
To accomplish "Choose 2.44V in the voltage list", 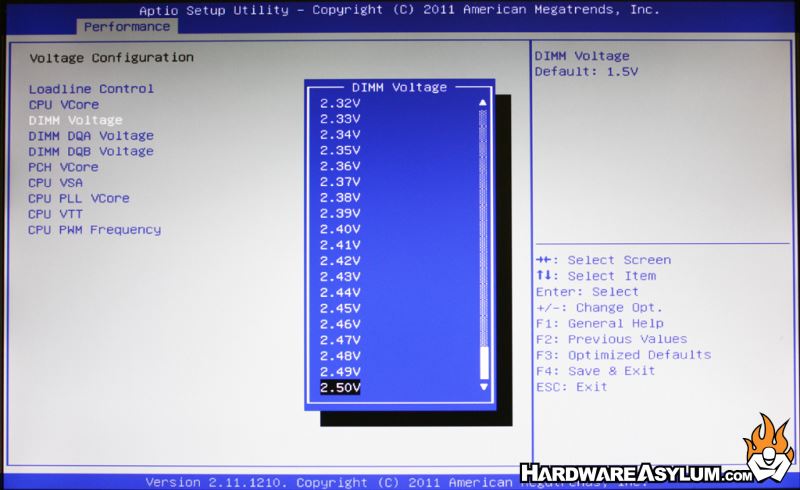I will point(340,293).
